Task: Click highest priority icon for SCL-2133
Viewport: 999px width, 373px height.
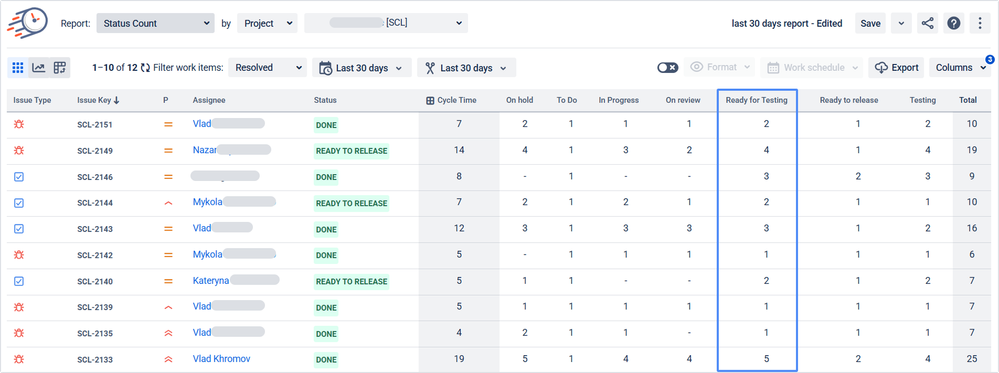Action: coord(168,360)
